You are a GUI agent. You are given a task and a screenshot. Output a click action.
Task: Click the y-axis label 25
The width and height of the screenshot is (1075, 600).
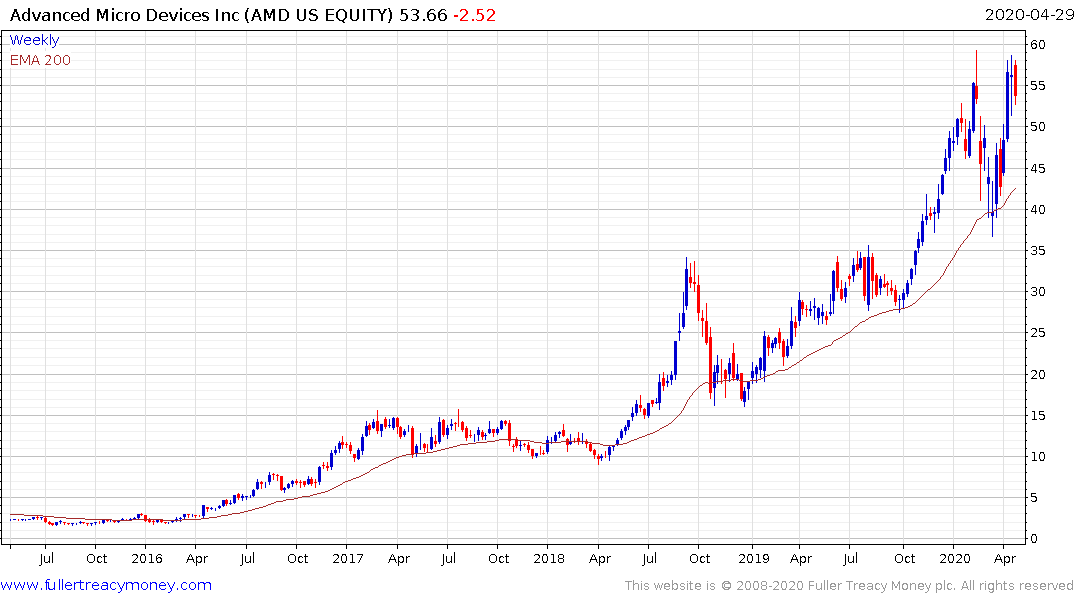point(1037,333)
